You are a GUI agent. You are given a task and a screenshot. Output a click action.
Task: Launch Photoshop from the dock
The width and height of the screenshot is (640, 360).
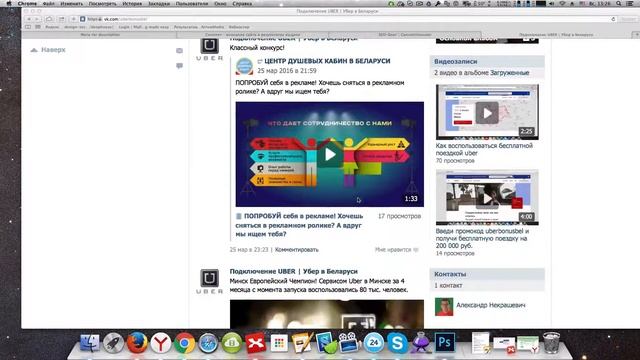[444, 343]
